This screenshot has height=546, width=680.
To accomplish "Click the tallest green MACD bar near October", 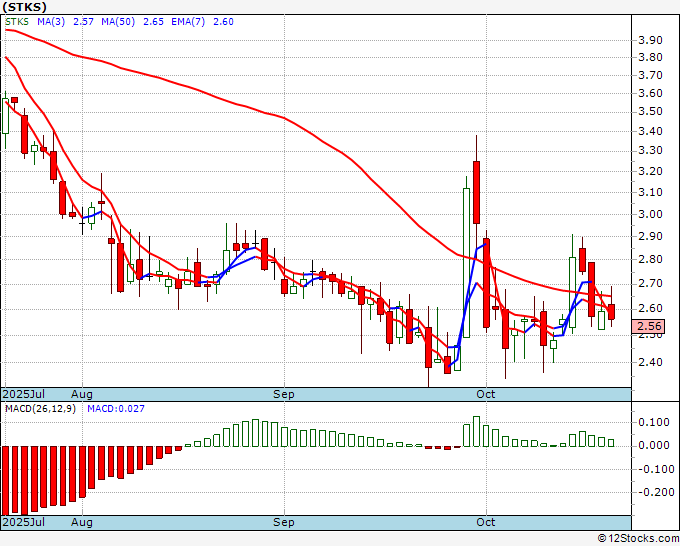I will 476,432.
